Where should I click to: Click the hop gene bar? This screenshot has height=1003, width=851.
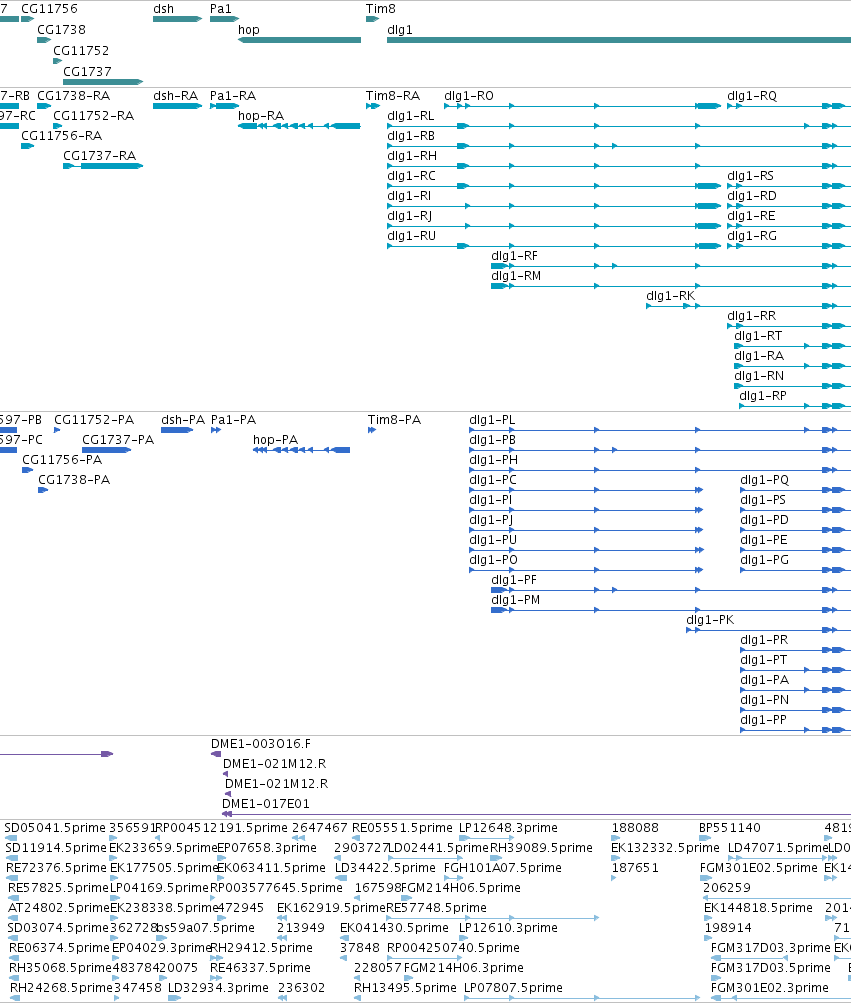pos(299,40)
